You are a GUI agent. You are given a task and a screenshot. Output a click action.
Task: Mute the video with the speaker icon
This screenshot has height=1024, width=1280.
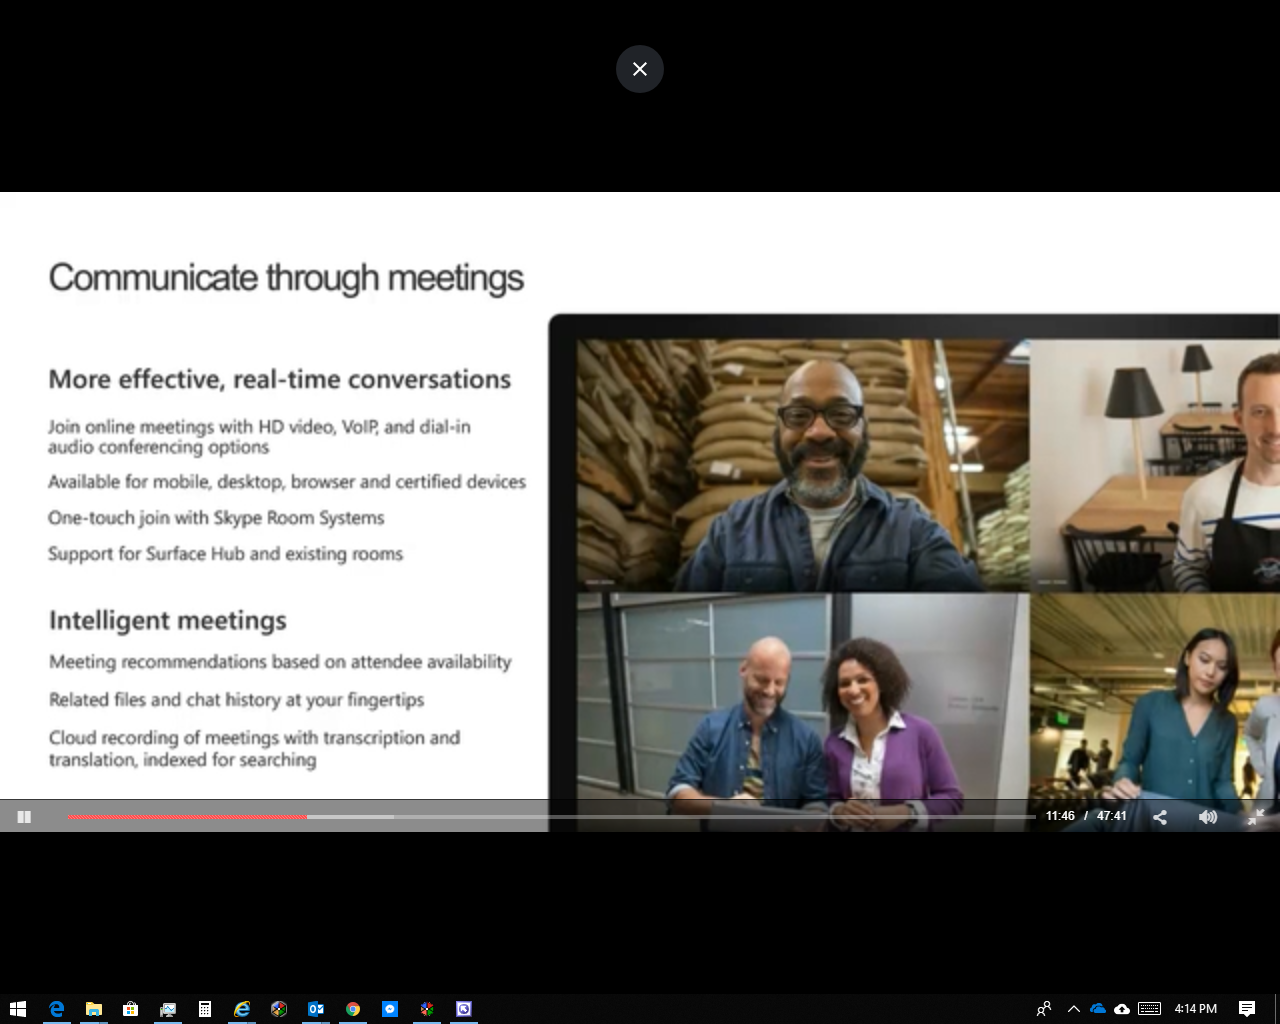[x=1208, y=817]
